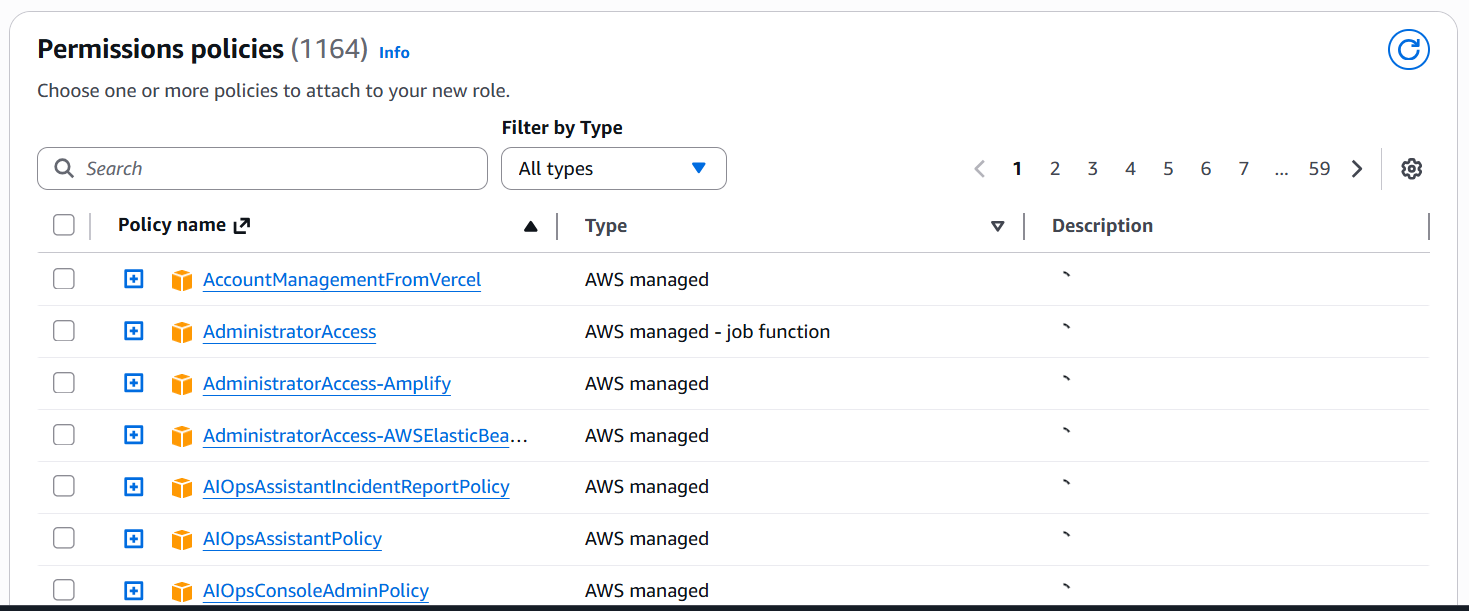Screen dimensions: 1469x611
Task: Select all policies with header checkbox
Action: tap(64, 225)
